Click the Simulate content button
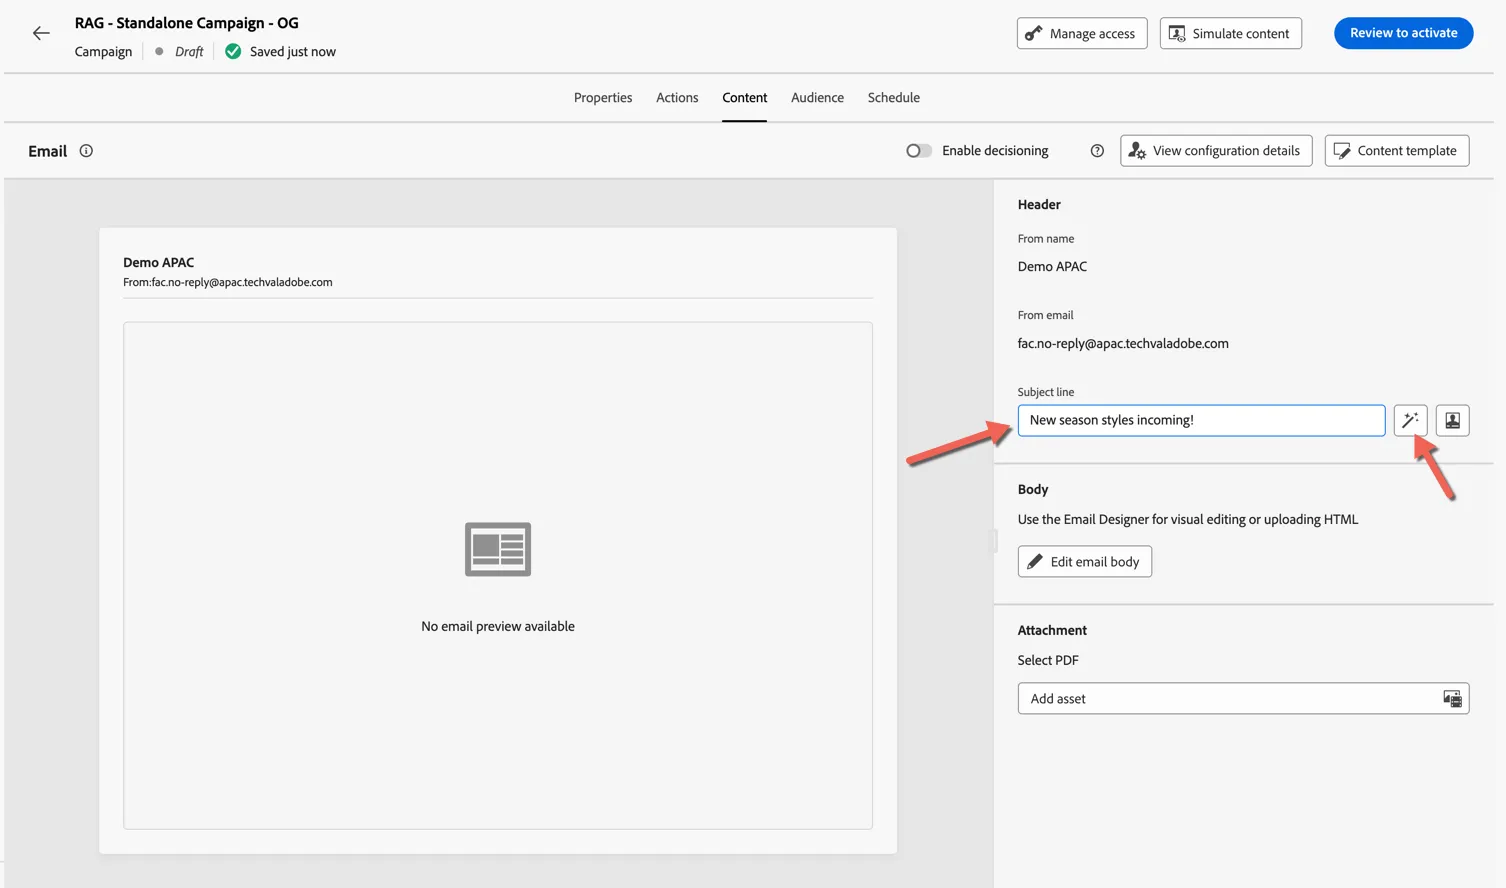Image resolution: width=1506 pixels, height=888 pixels. pos(1231,33)
